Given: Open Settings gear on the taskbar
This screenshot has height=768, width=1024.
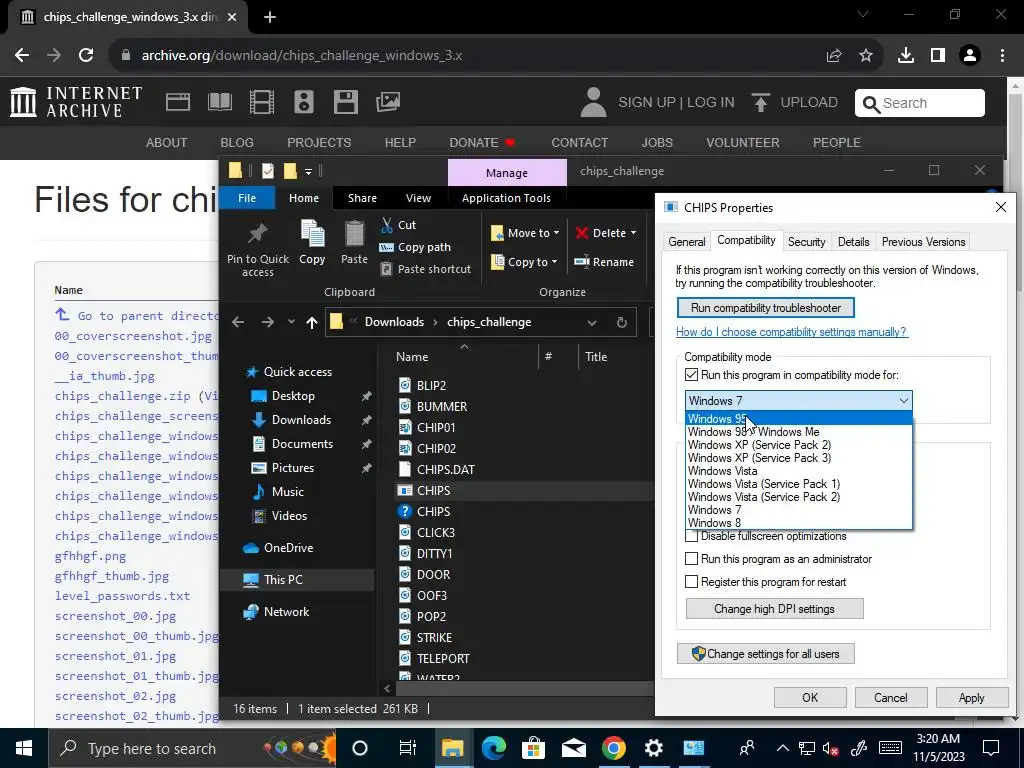Looking at the screenshot, I should [653, 748].
